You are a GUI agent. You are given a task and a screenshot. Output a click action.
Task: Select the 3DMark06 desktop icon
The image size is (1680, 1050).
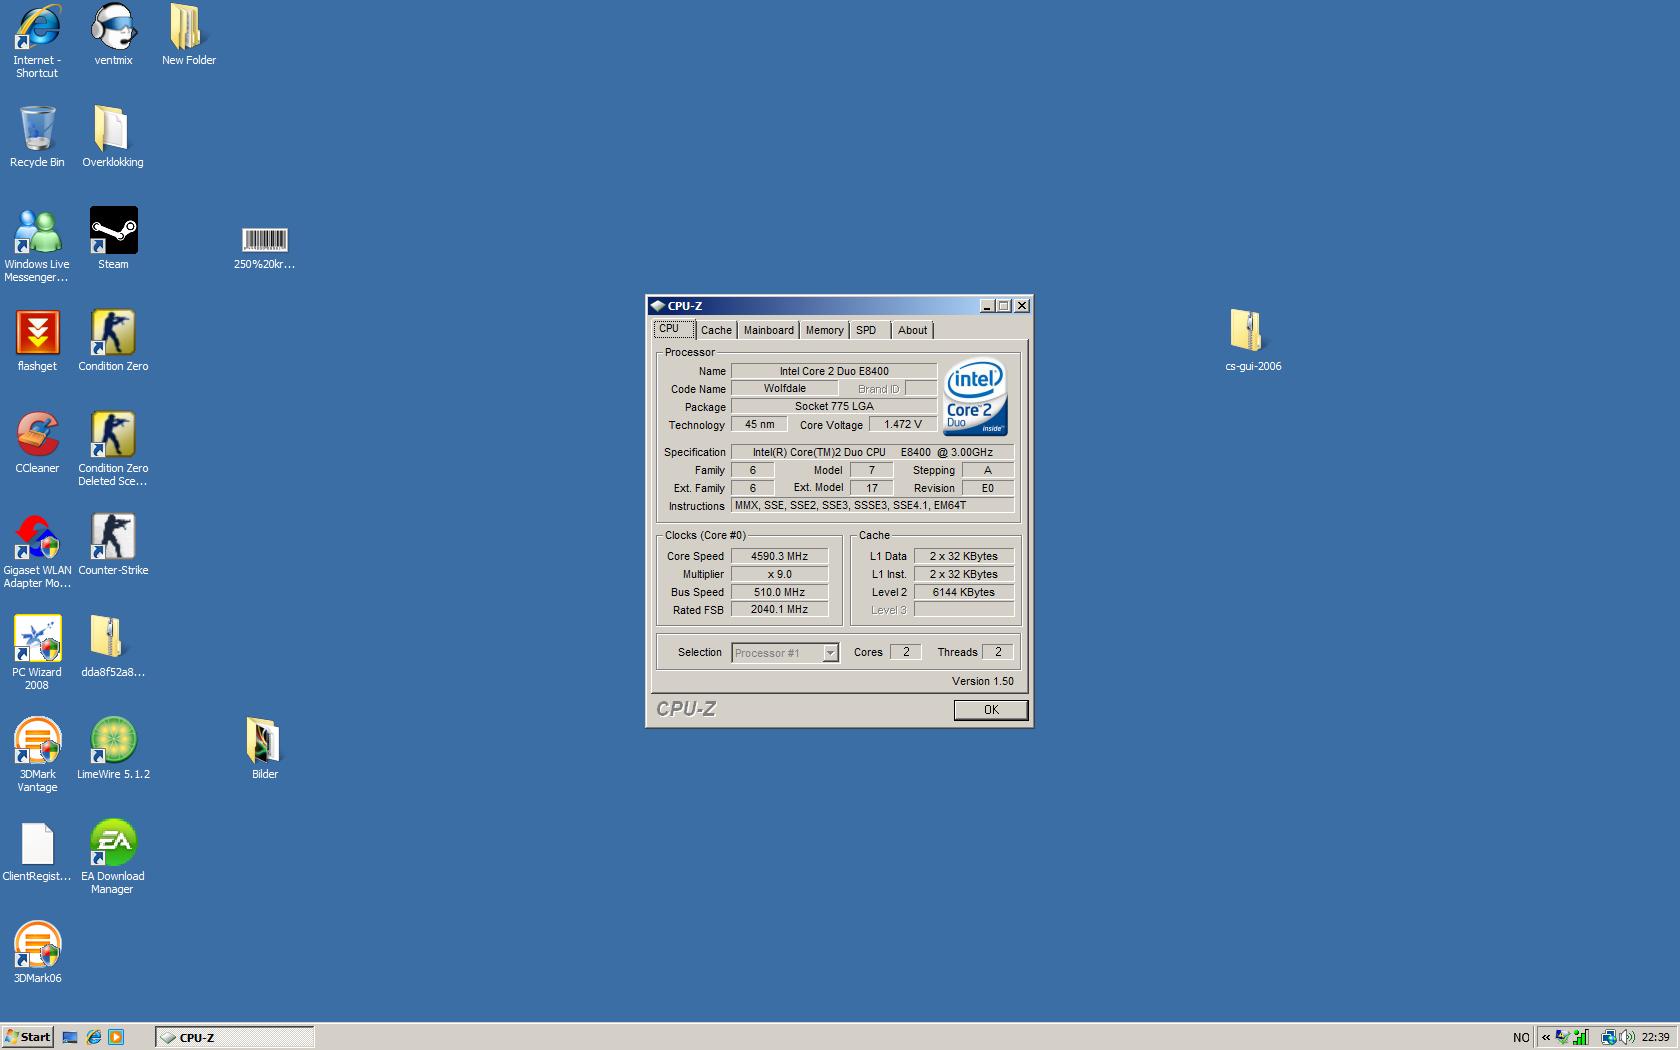pyautogui.click(x=37, y=952)
